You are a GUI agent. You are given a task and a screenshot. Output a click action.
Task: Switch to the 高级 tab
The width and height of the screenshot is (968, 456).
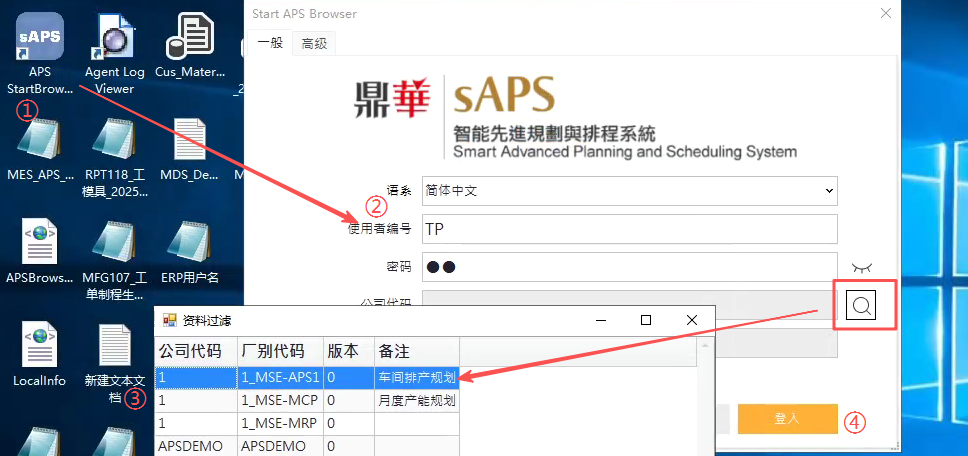tap(314, 44)
